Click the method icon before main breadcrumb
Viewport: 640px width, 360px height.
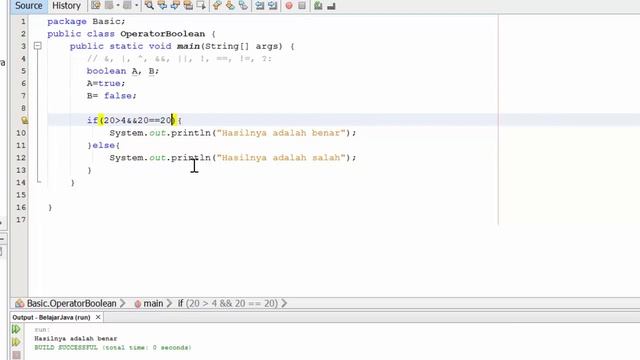pyautogui.click(x=138, y=304)
